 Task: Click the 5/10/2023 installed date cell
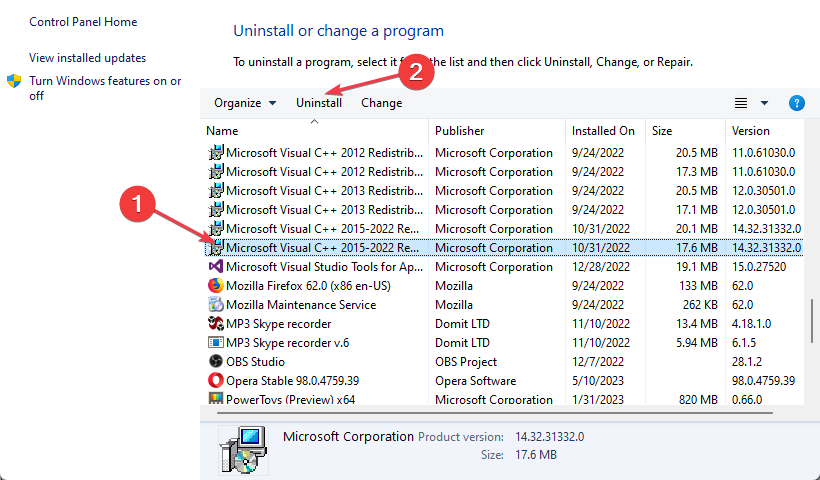(597, 381)
